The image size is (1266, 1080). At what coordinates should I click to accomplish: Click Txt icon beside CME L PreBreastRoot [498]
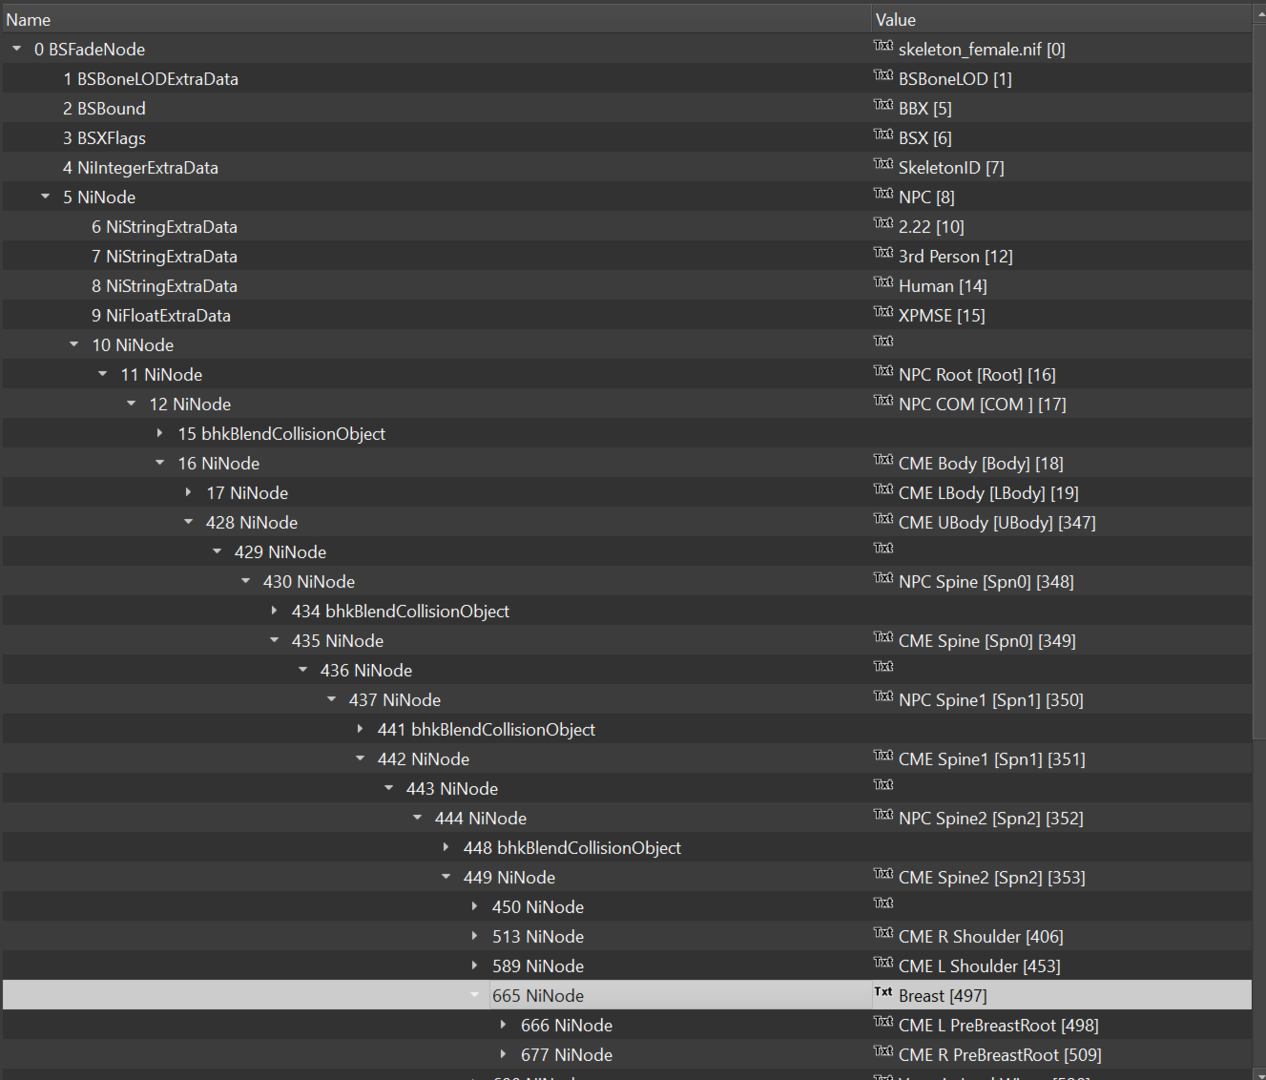pos(883,1022)
